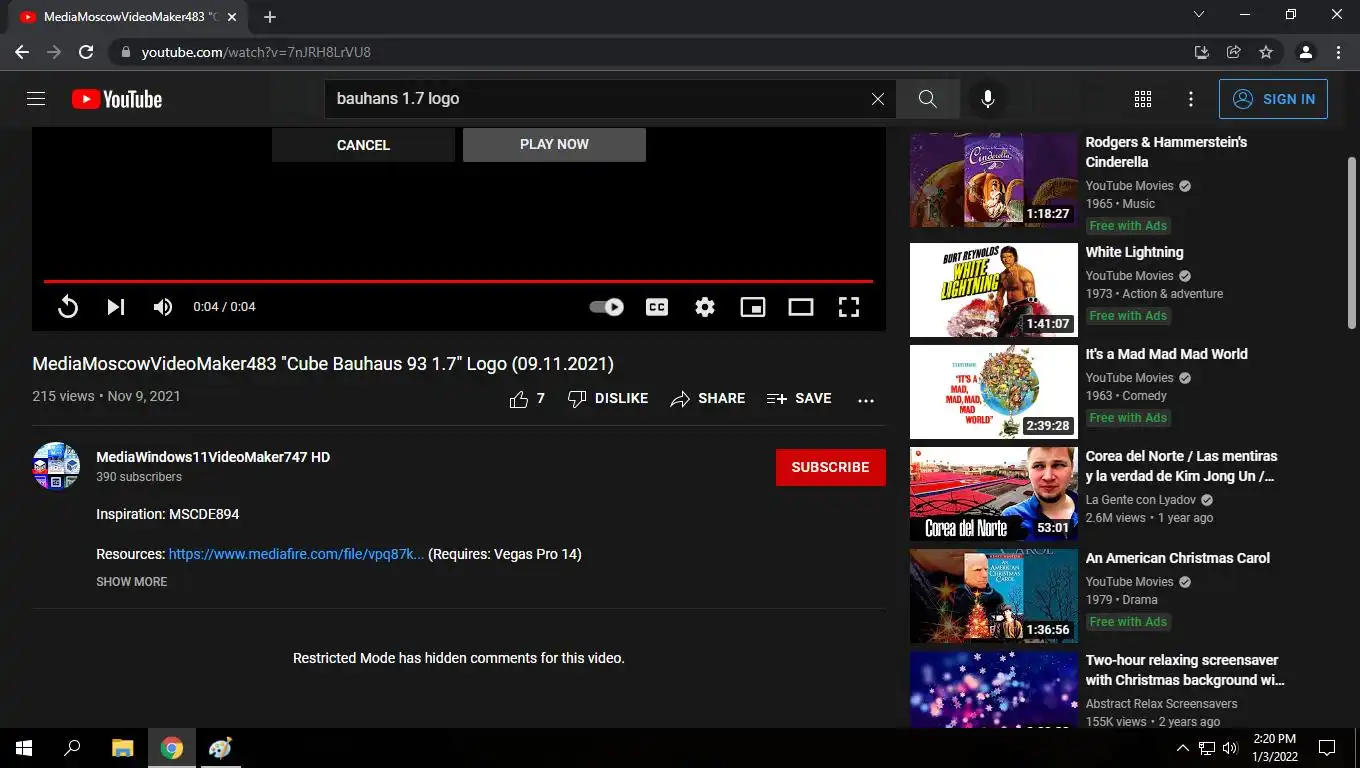Expand description with SHOW MORE
This screenshot has height=768, width=1360.
[x=131, y=582]
